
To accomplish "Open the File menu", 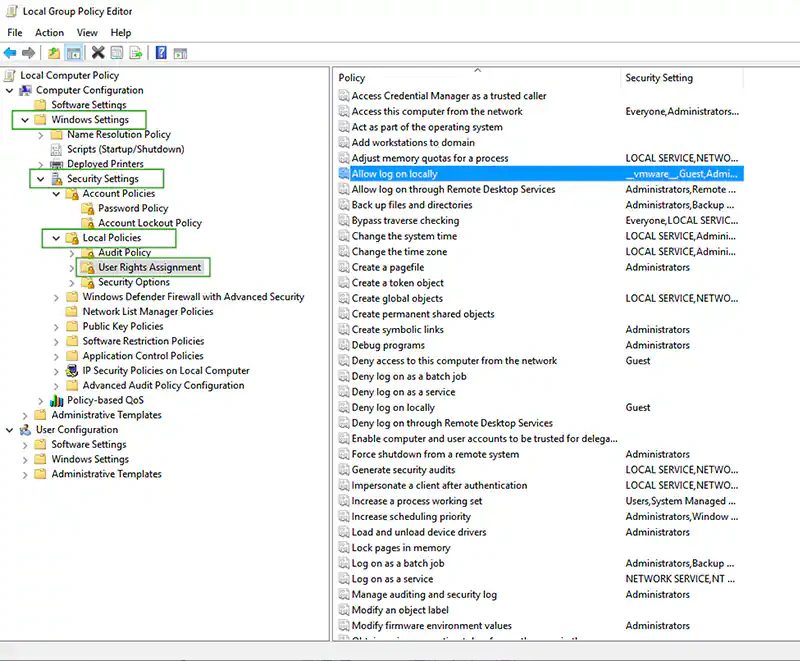I will click(15, 33).
